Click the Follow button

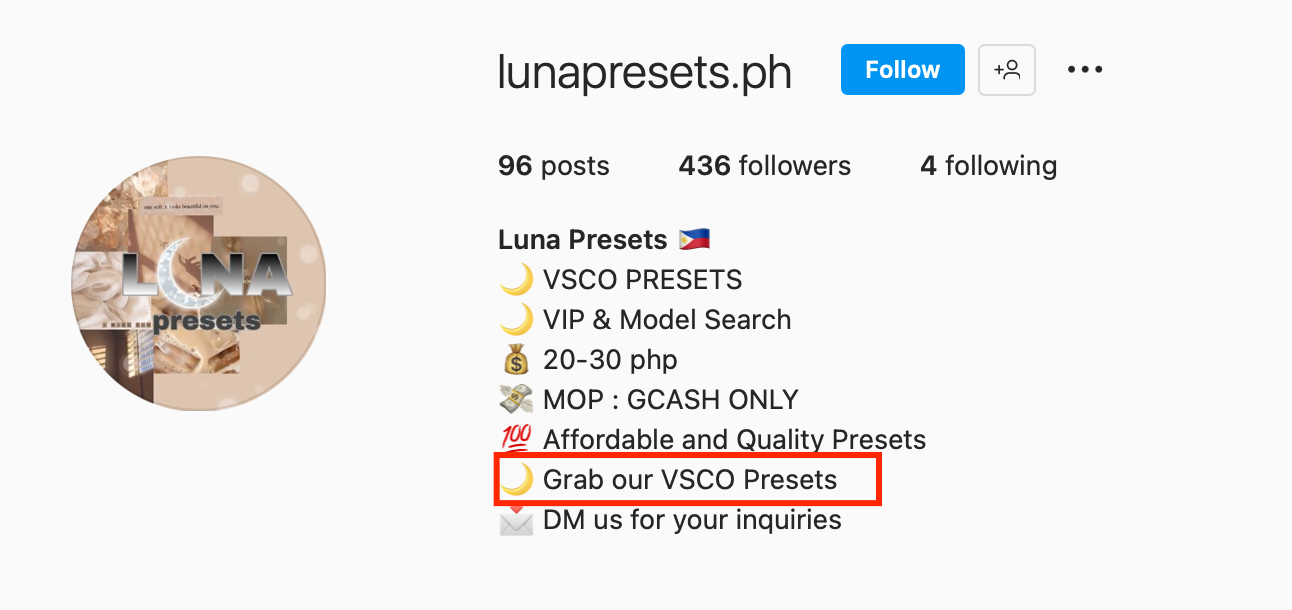pos(902,70)
